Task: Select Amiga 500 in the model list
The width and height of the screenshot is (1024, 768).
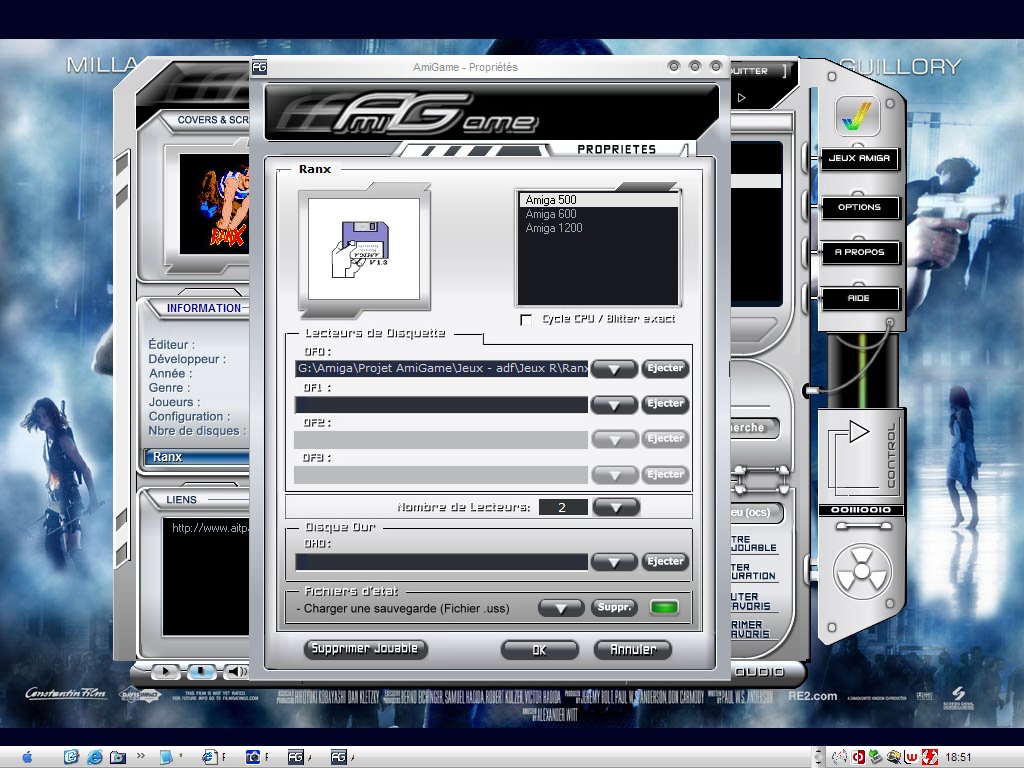Action: (x=598, y=200)
